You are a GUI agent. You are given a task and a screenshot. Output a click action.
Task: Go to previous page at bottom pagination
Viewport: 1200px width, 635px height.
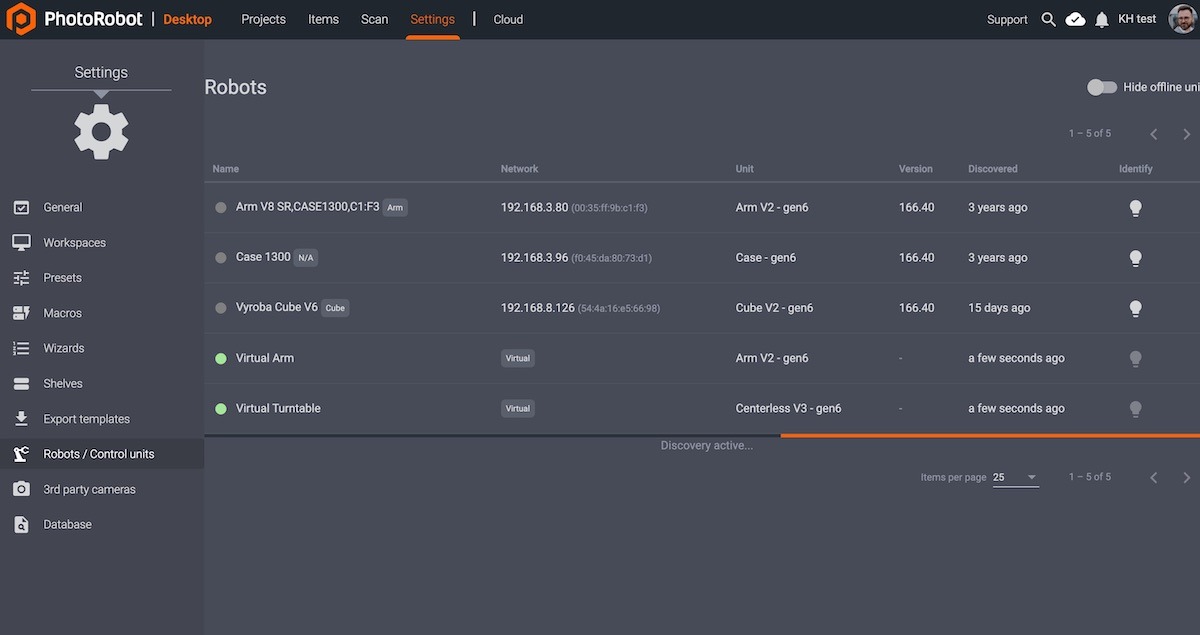1153,478
